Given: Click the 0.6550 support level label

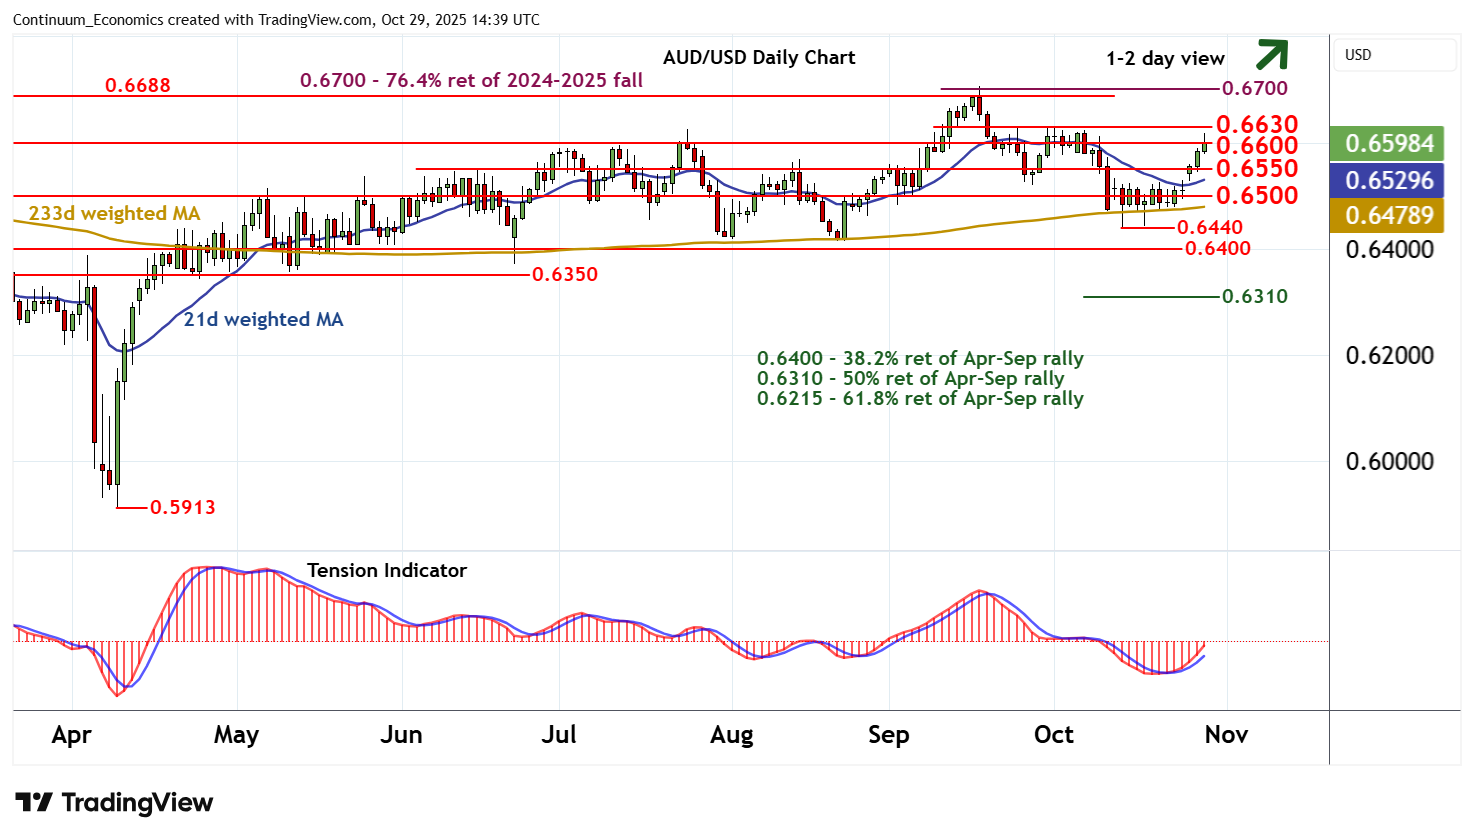Looking at the screenshot, I should click(x=1256, y=169).
